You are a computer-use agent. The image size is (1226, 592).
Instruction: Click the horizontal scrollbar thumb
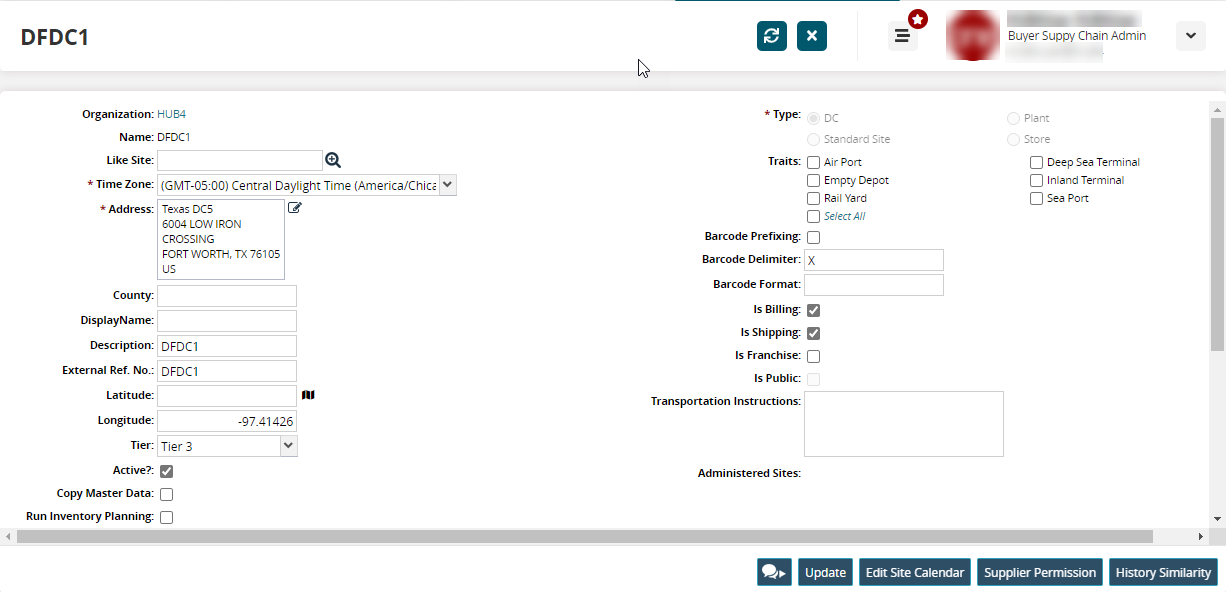(x=585, y=537)
